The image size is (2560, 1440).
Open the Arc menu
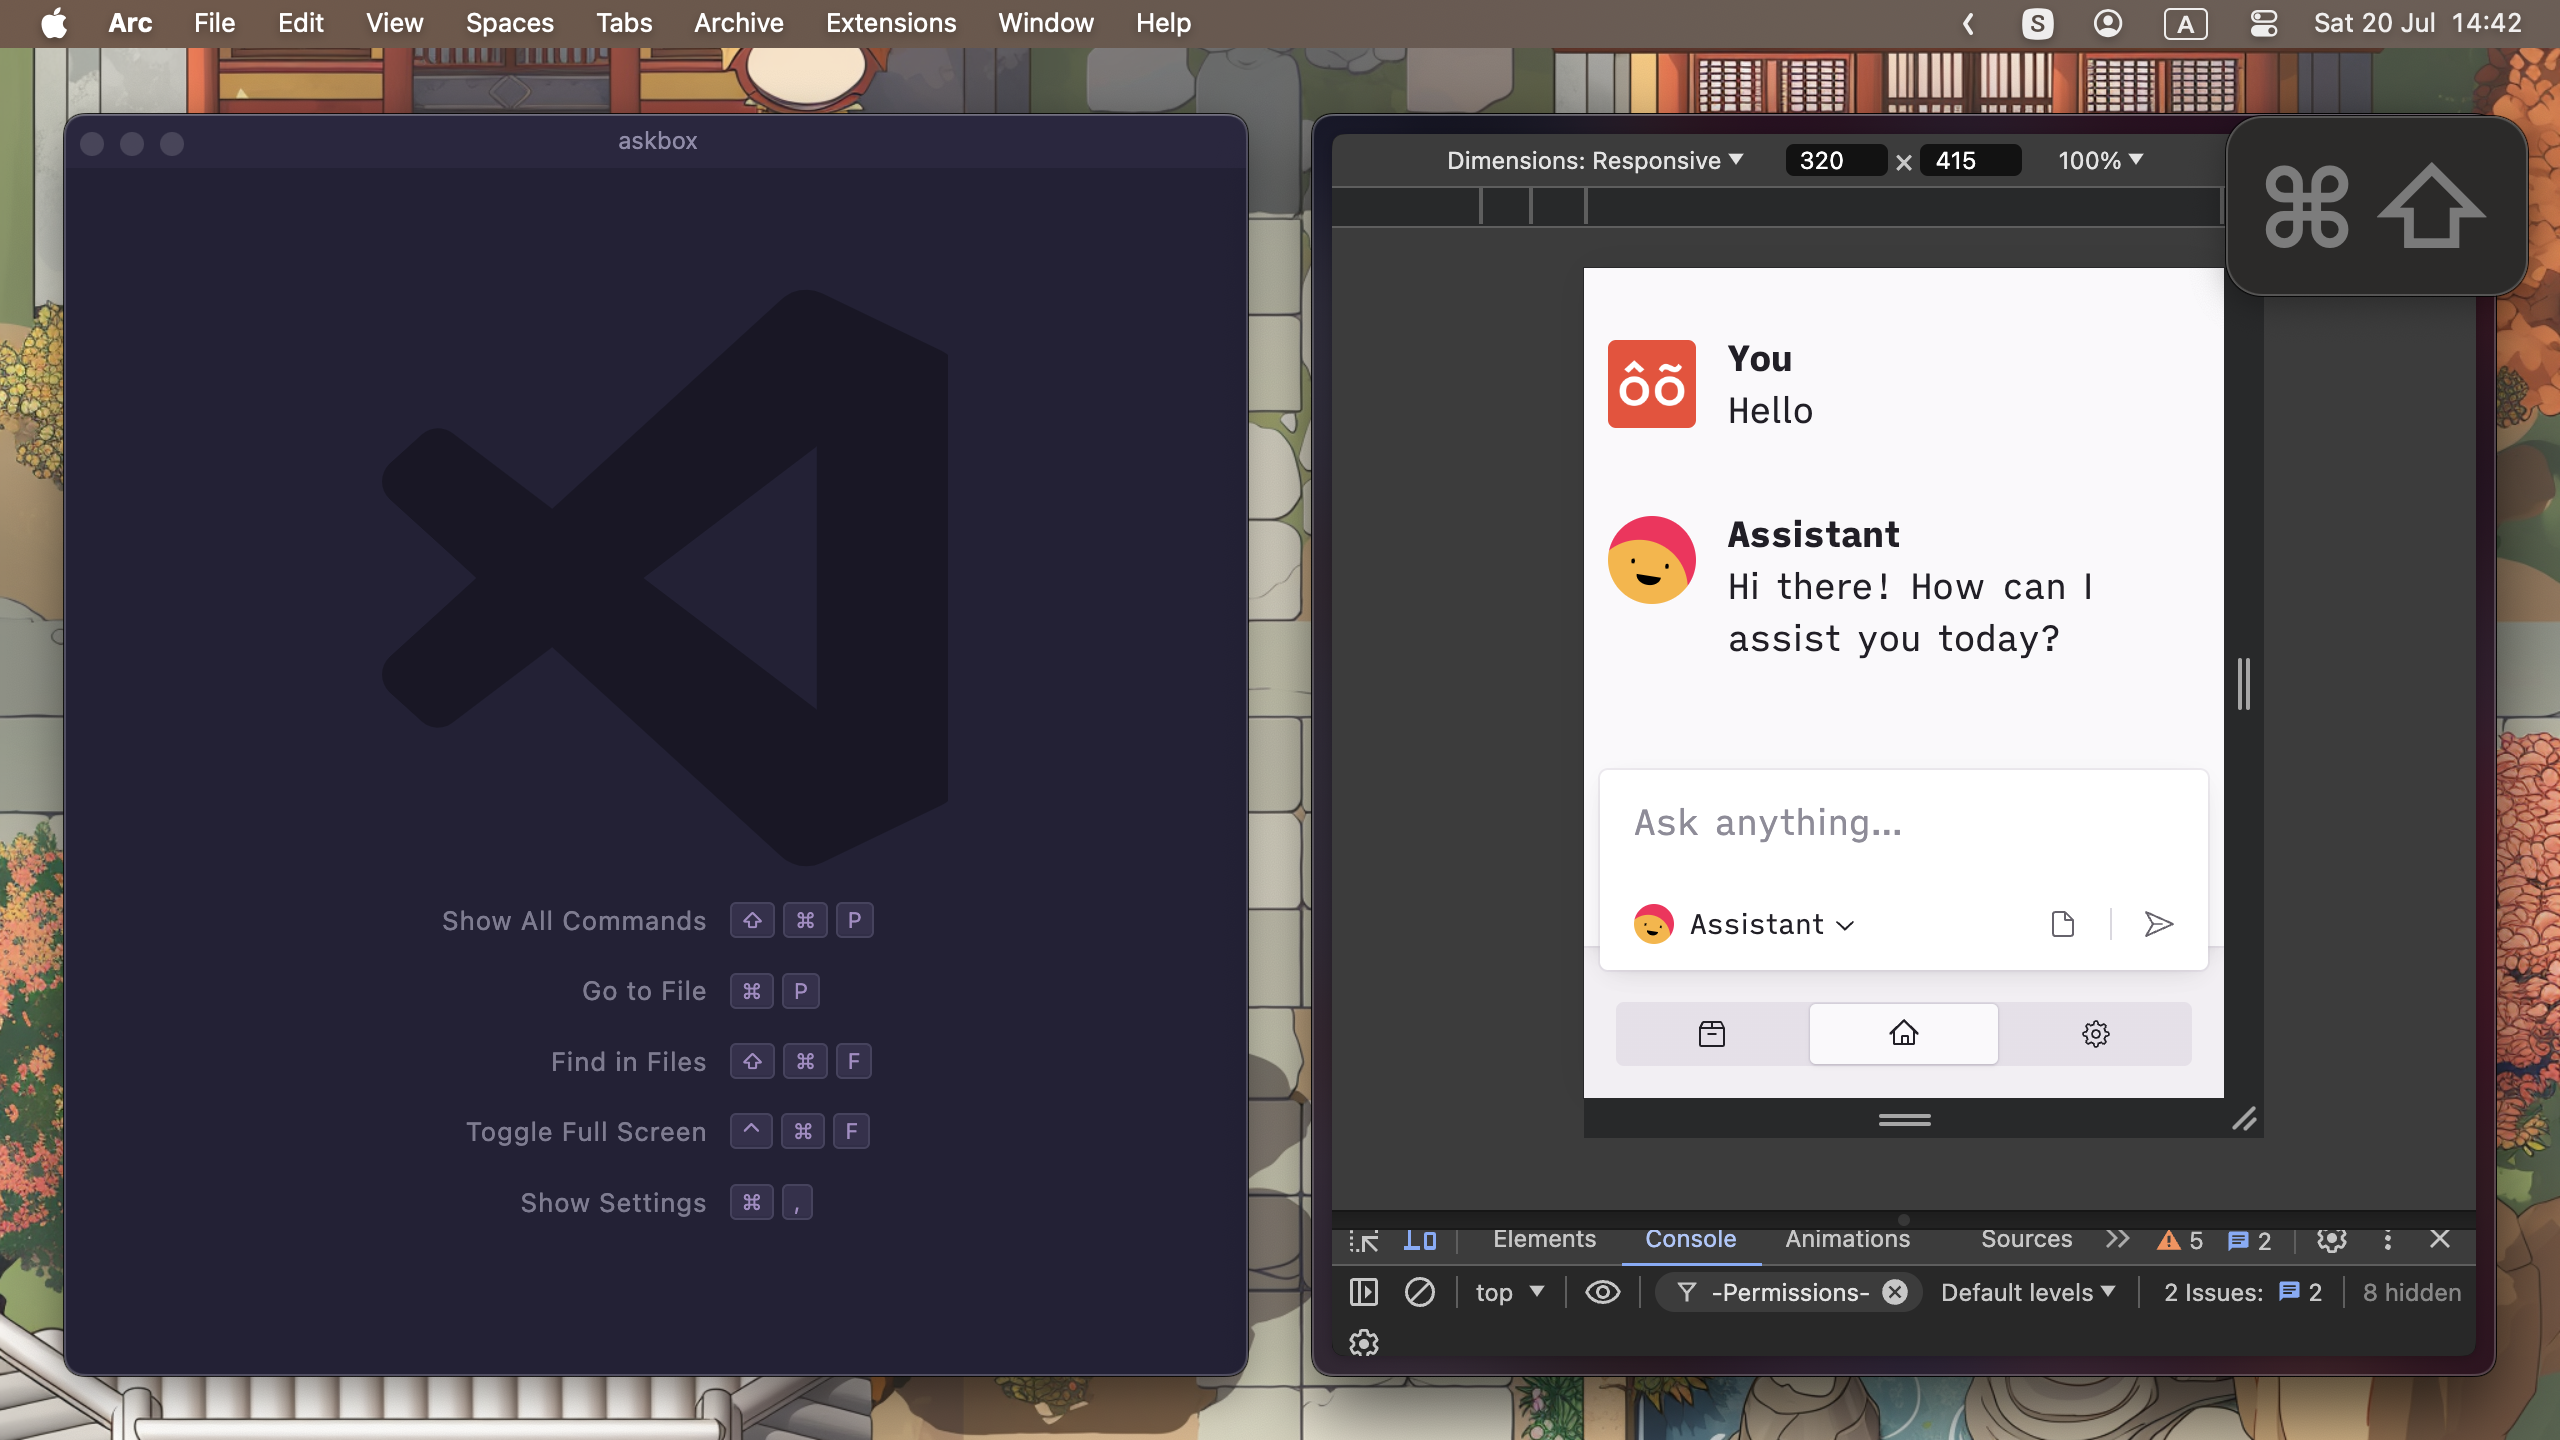click(x=130, y=23)
